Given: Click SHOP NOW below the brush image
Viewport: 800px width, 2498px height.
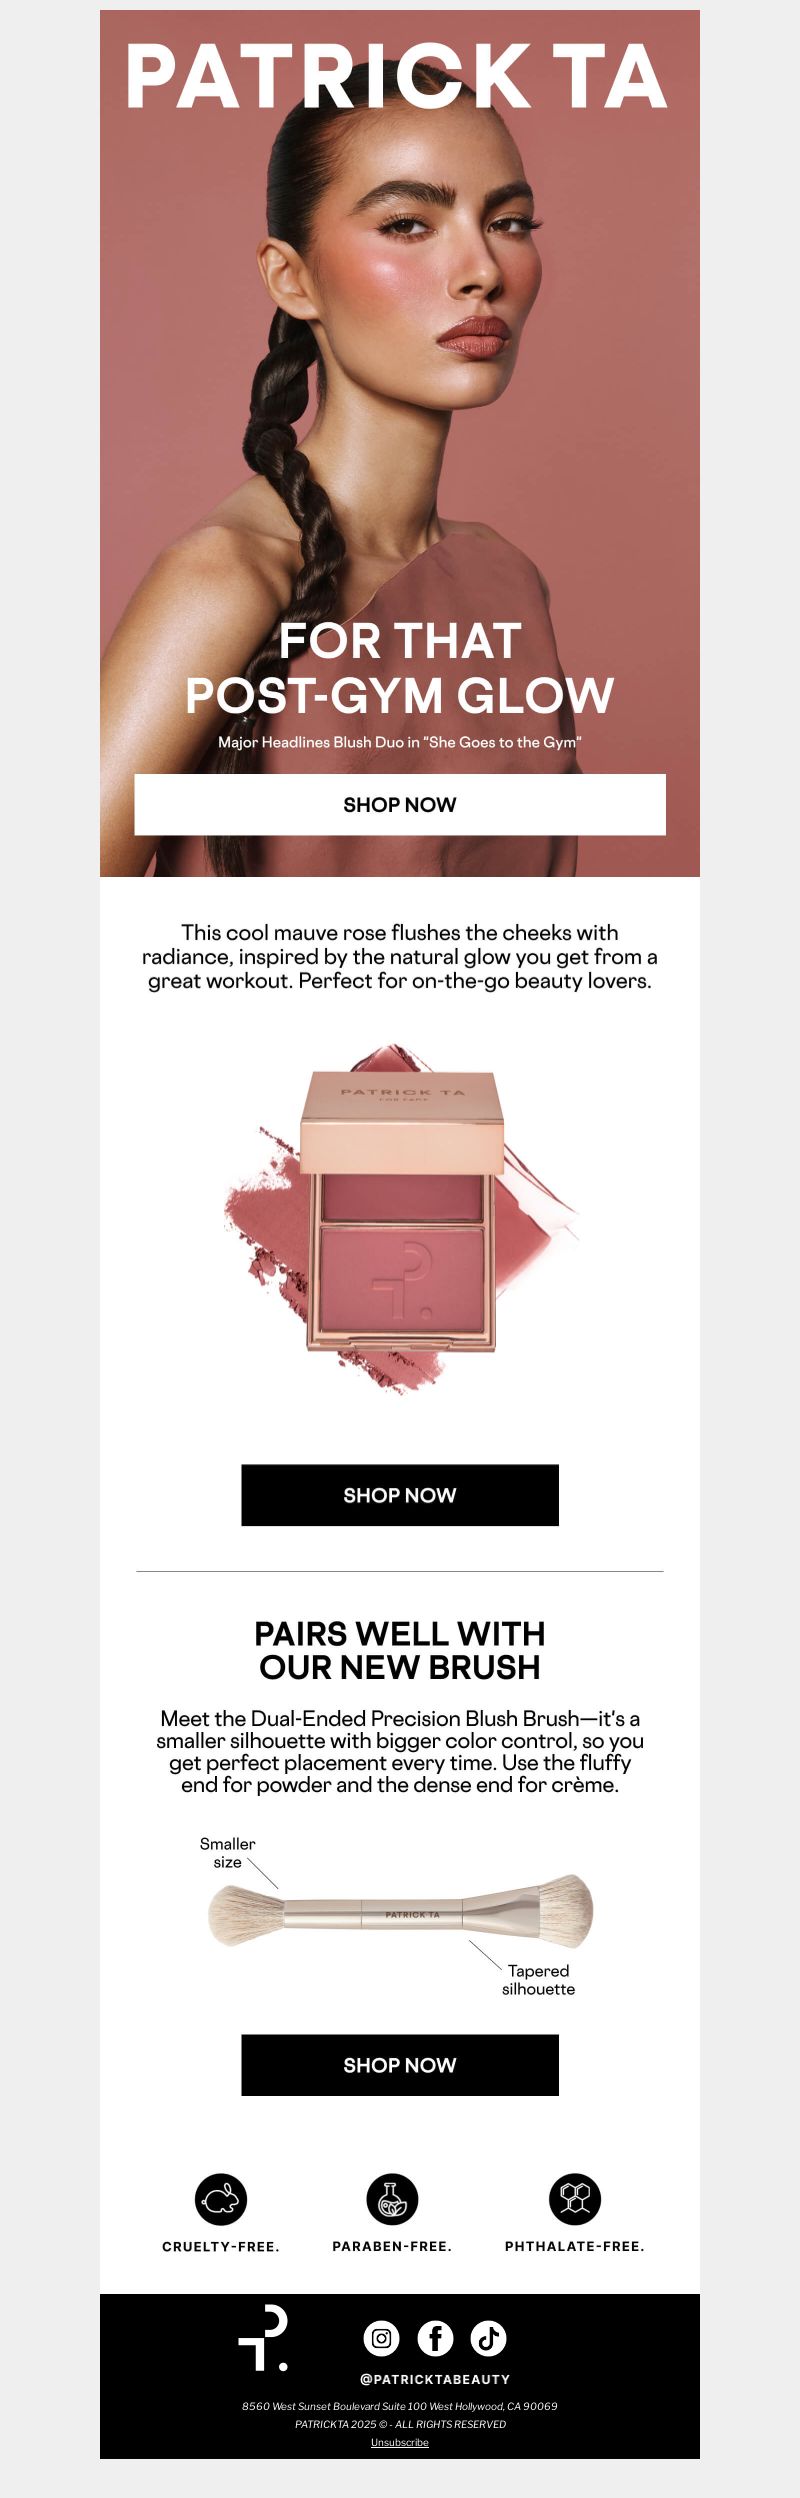Looking at the screenshot, I should tap(400, 2065).
